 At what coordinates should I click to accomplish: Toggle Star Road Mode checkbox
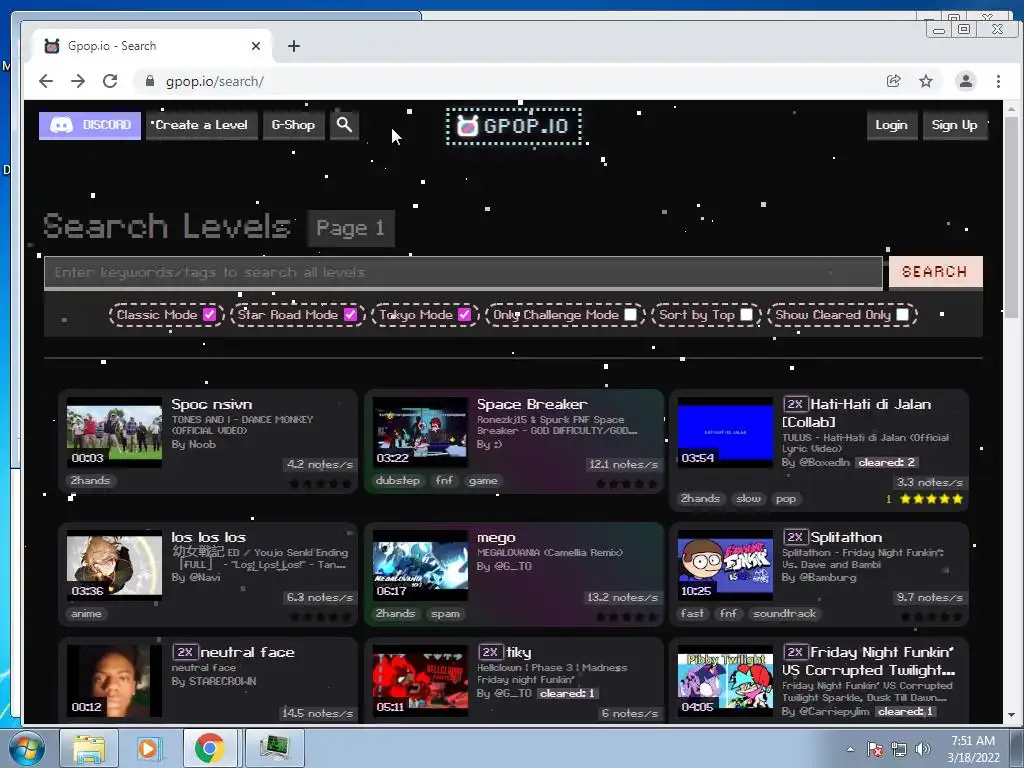(x=351, y=314)
